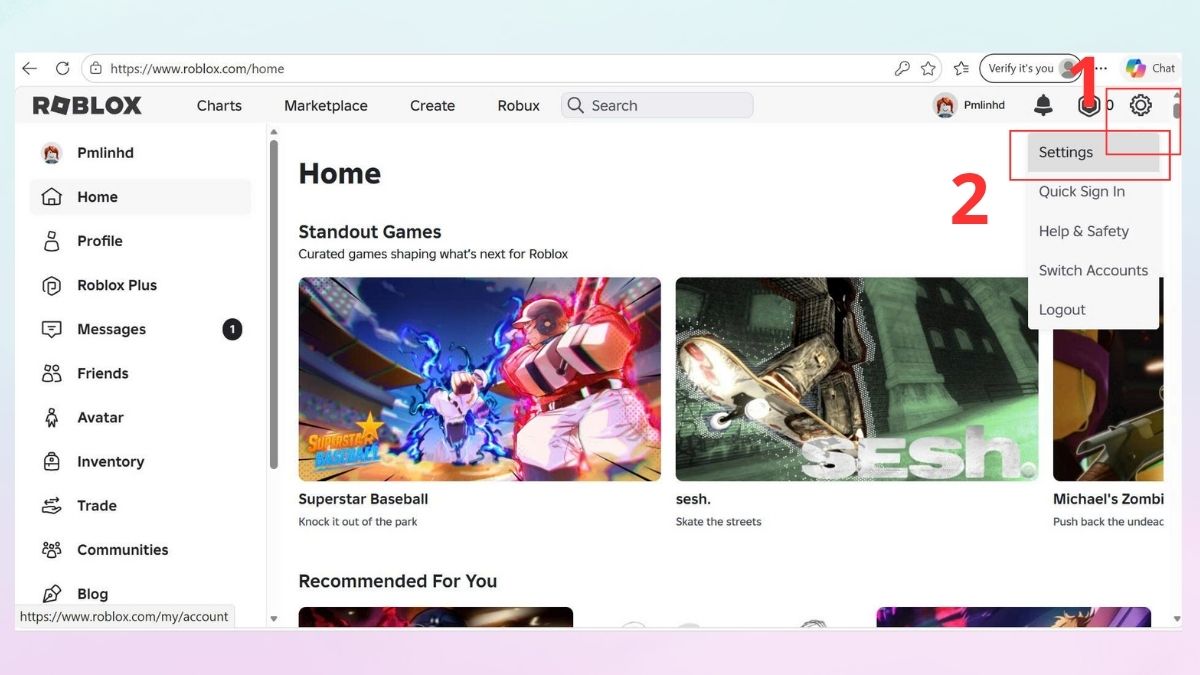This screenshot has height=675, width=1200.
Task: Click the Friends icon in sidebar
Action: 51,373
